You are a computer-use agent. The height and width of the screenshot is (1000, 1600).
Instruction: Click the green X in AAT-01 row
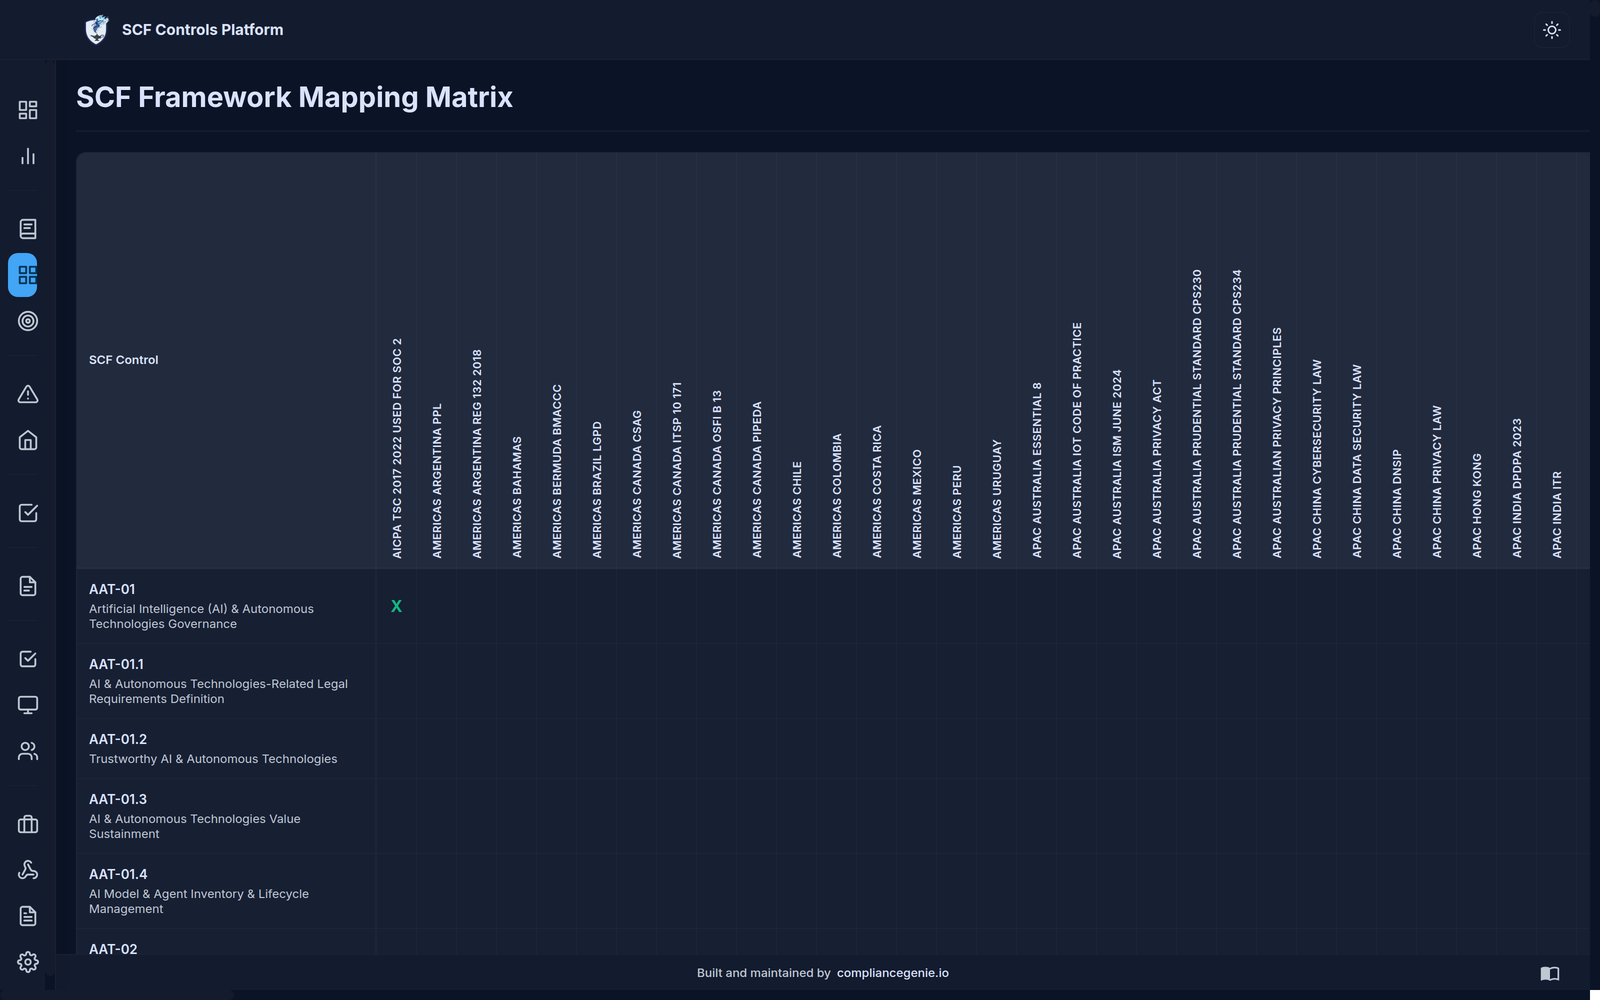[397, 606]
